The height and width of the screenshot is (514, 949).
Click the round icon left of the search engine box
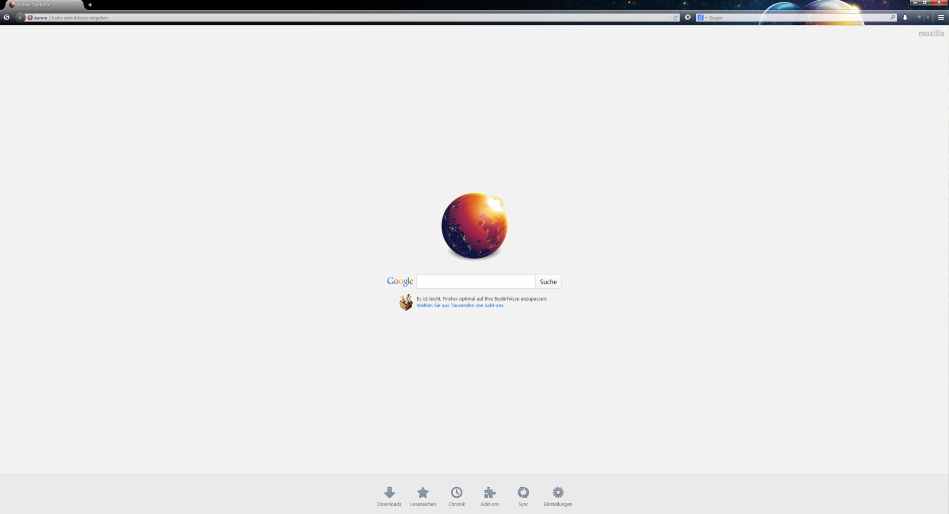point(688,18)
